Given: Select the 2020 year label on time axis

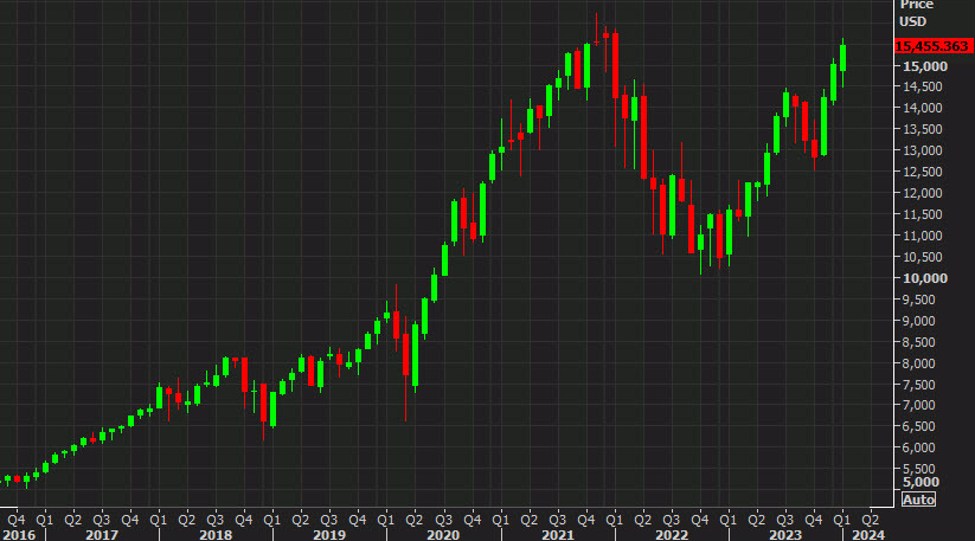Looking at the screenshot, I should point(443,535).
